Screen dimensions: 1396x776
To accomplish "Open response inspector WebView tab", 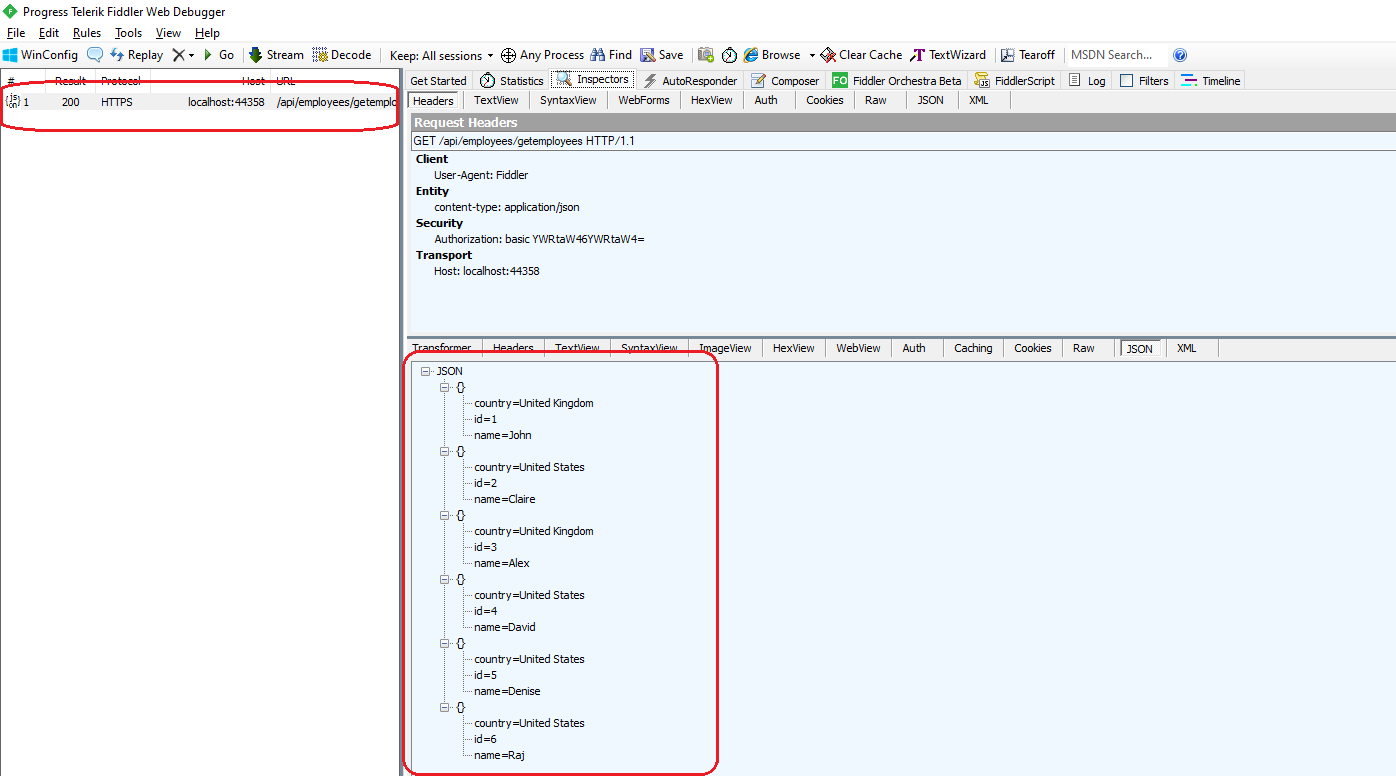I will pos(858,348).
